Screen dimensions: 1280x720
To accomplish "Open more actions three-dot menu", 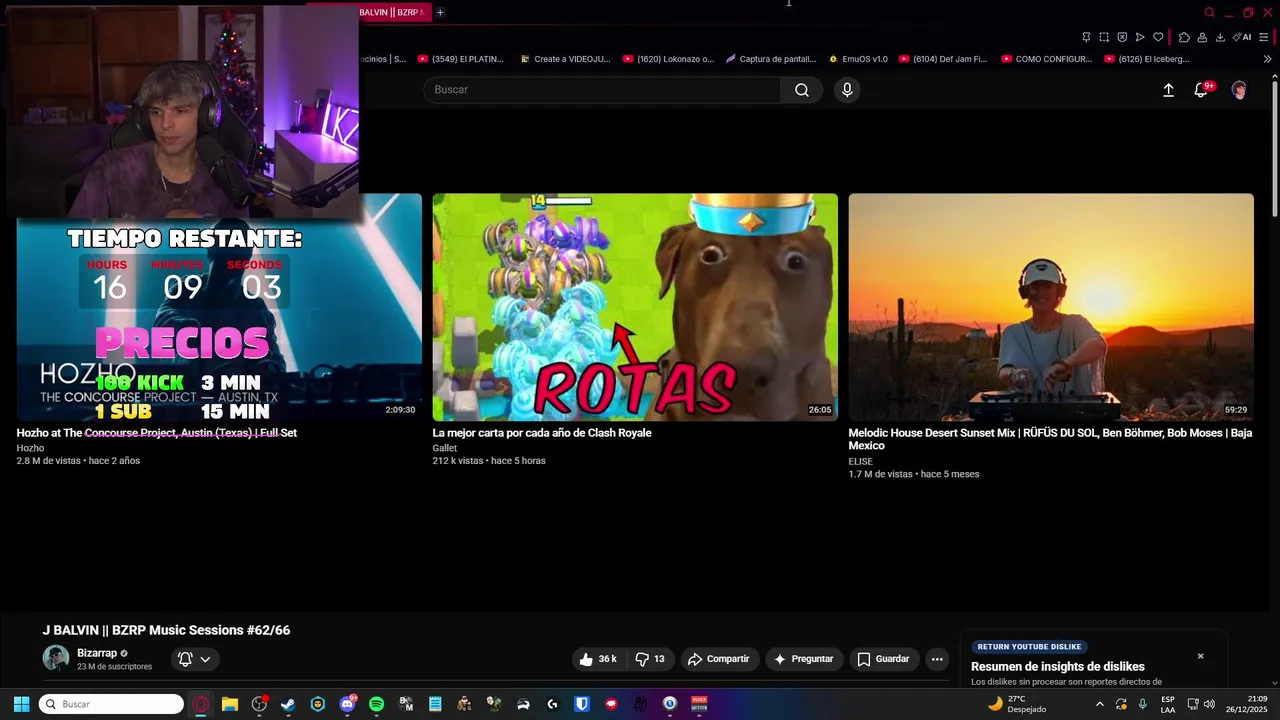I will 937,659.
